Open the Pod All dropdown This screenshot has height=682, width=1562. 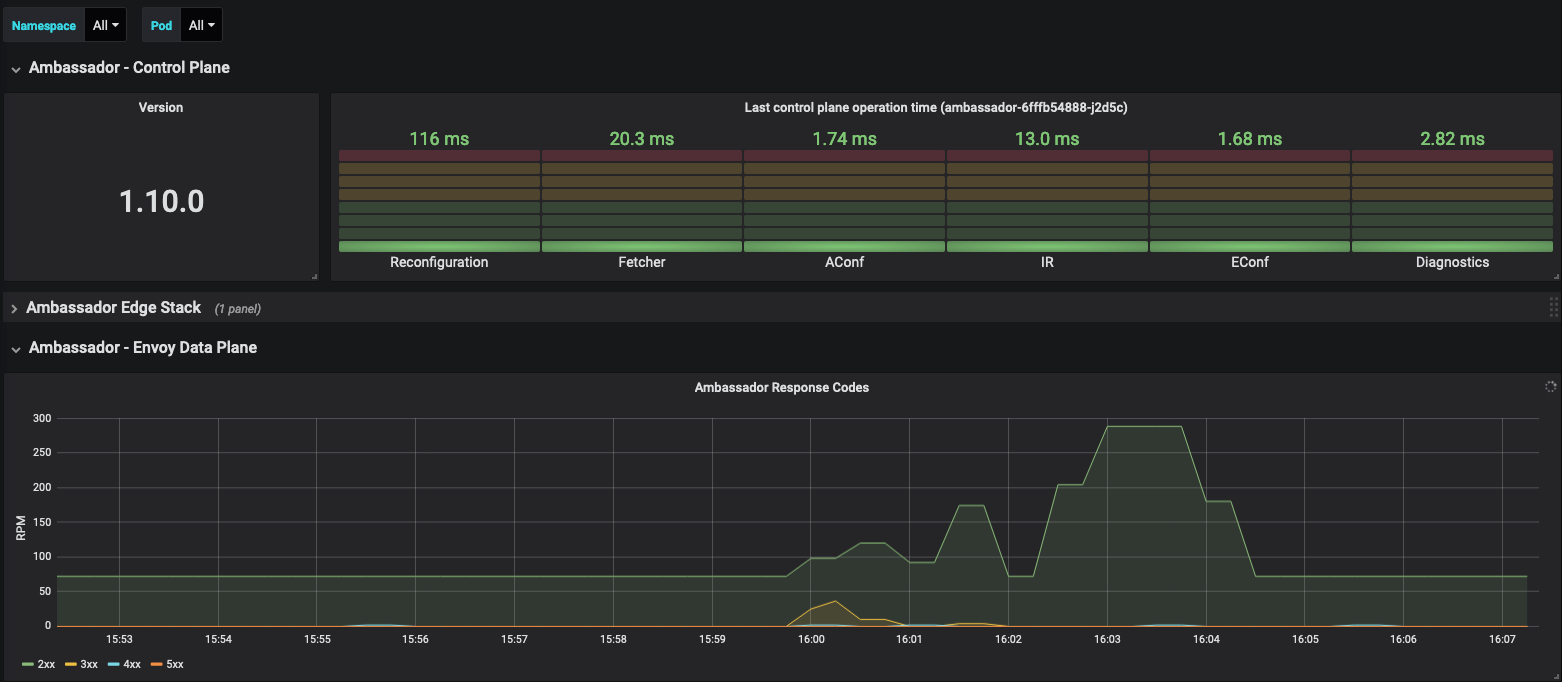pyautogui.click(x=202, y=25)
